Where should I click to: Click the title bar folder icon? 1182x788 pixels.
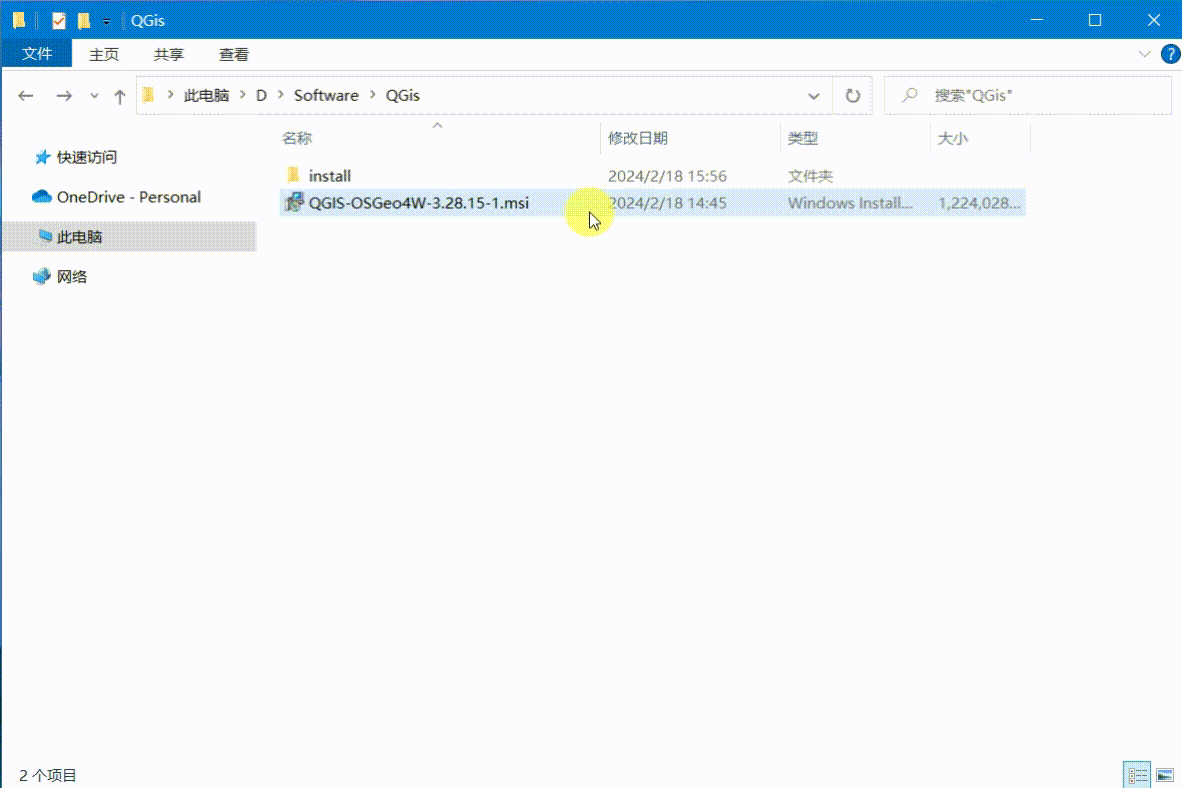[x=19, y=20]
